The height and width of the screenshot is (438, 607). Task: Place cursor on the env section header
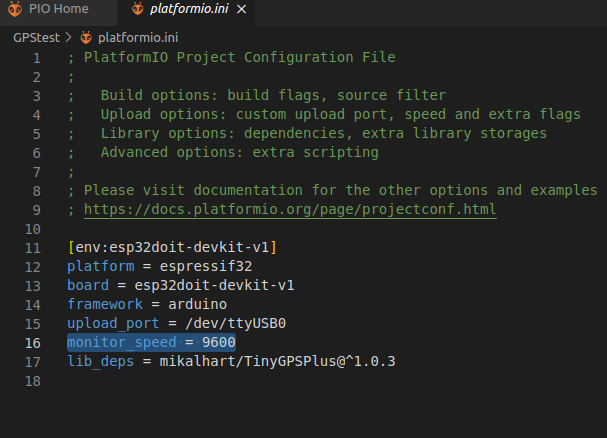tap(172, 247)
